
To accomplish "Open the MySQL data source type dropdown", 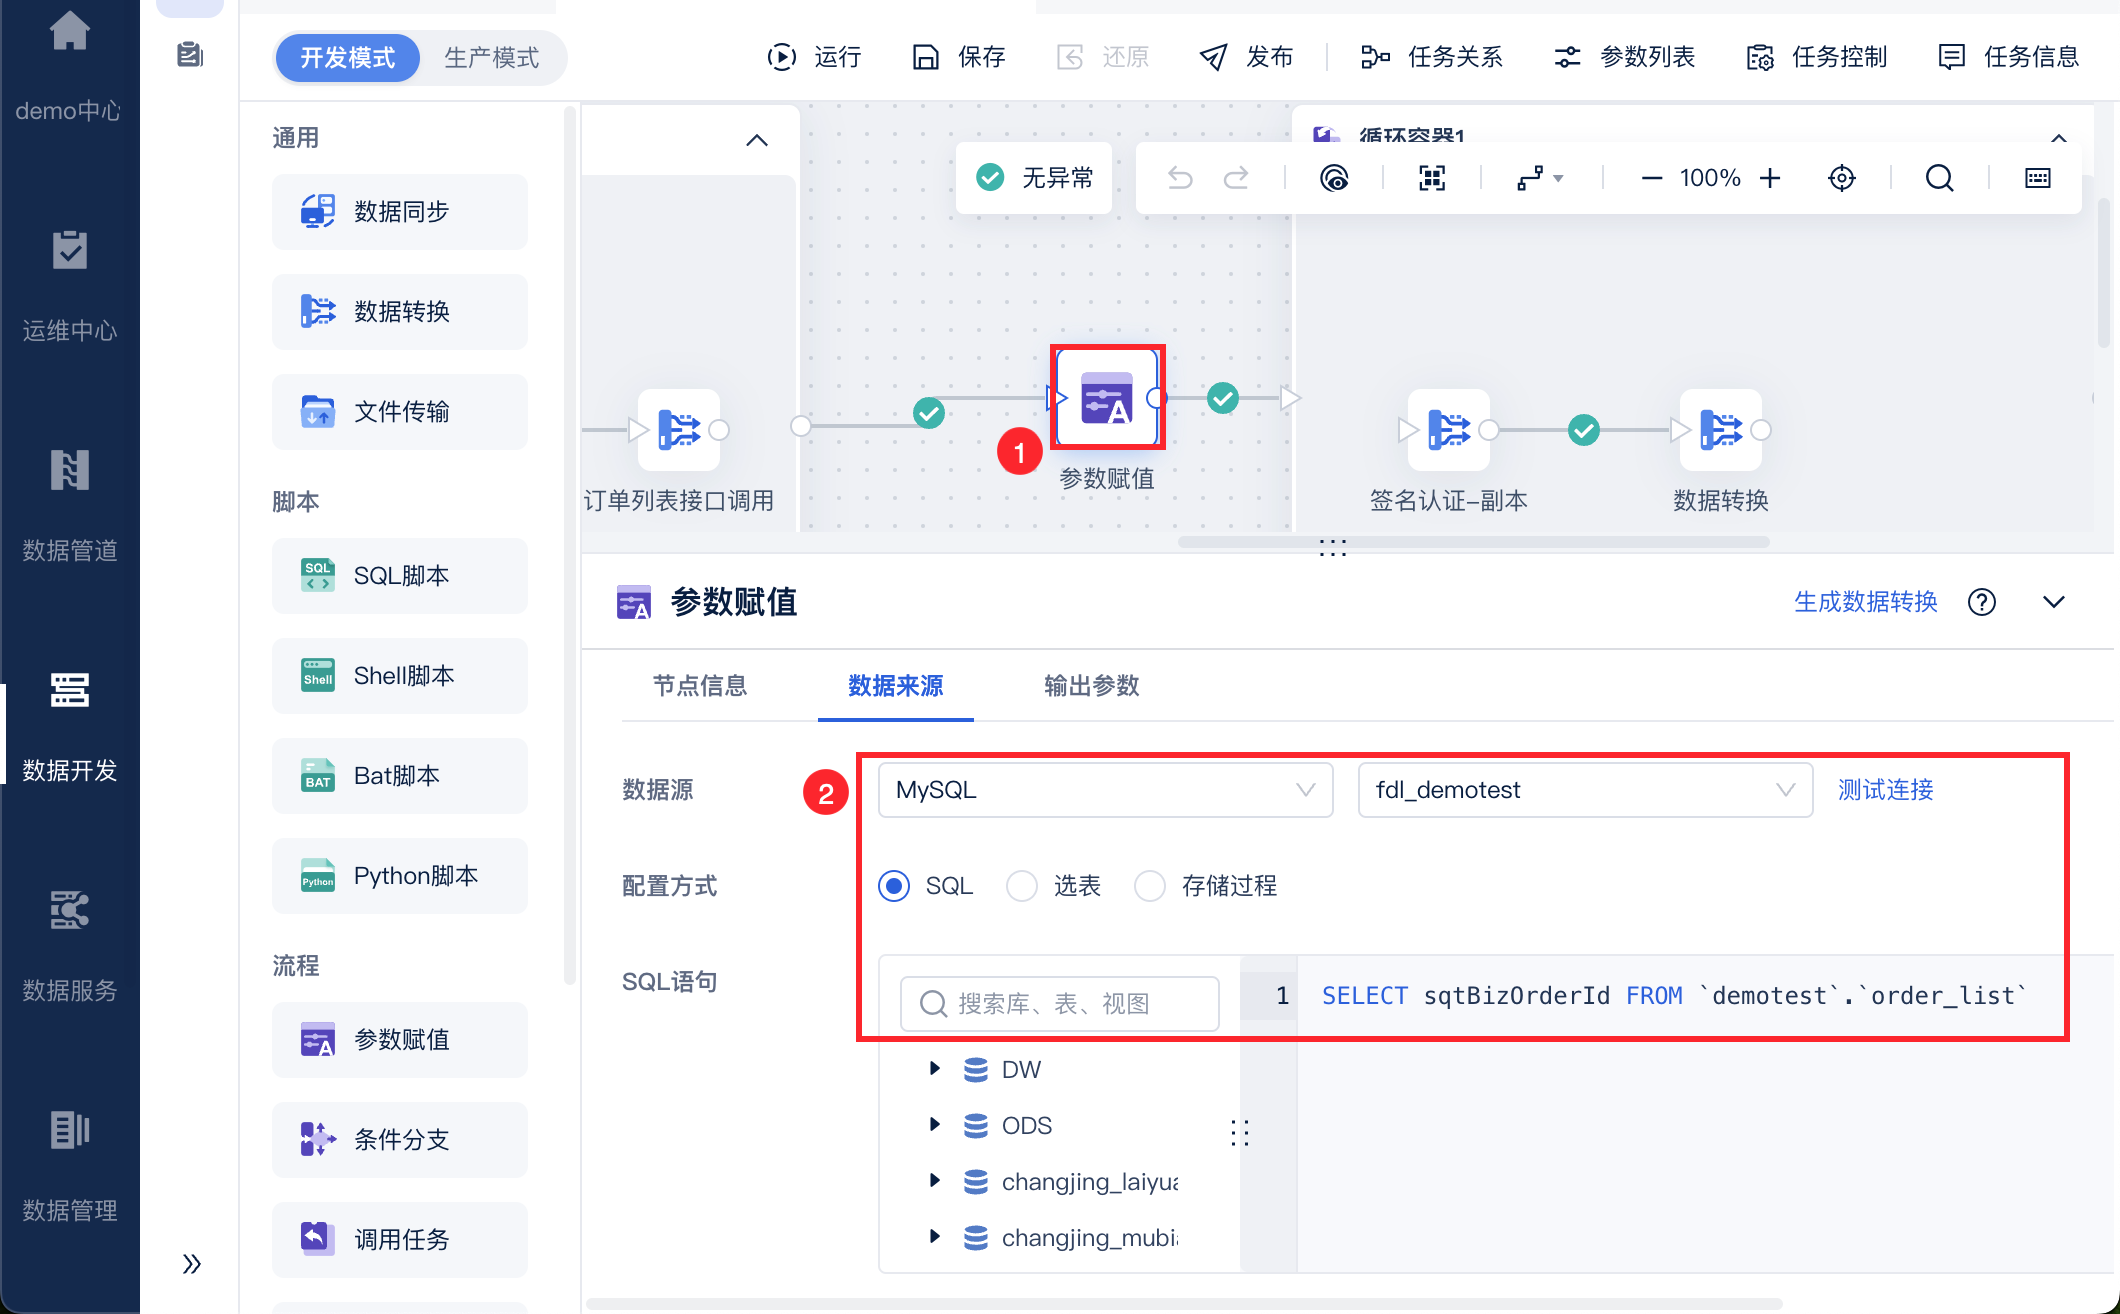I will click(1105, 790).
